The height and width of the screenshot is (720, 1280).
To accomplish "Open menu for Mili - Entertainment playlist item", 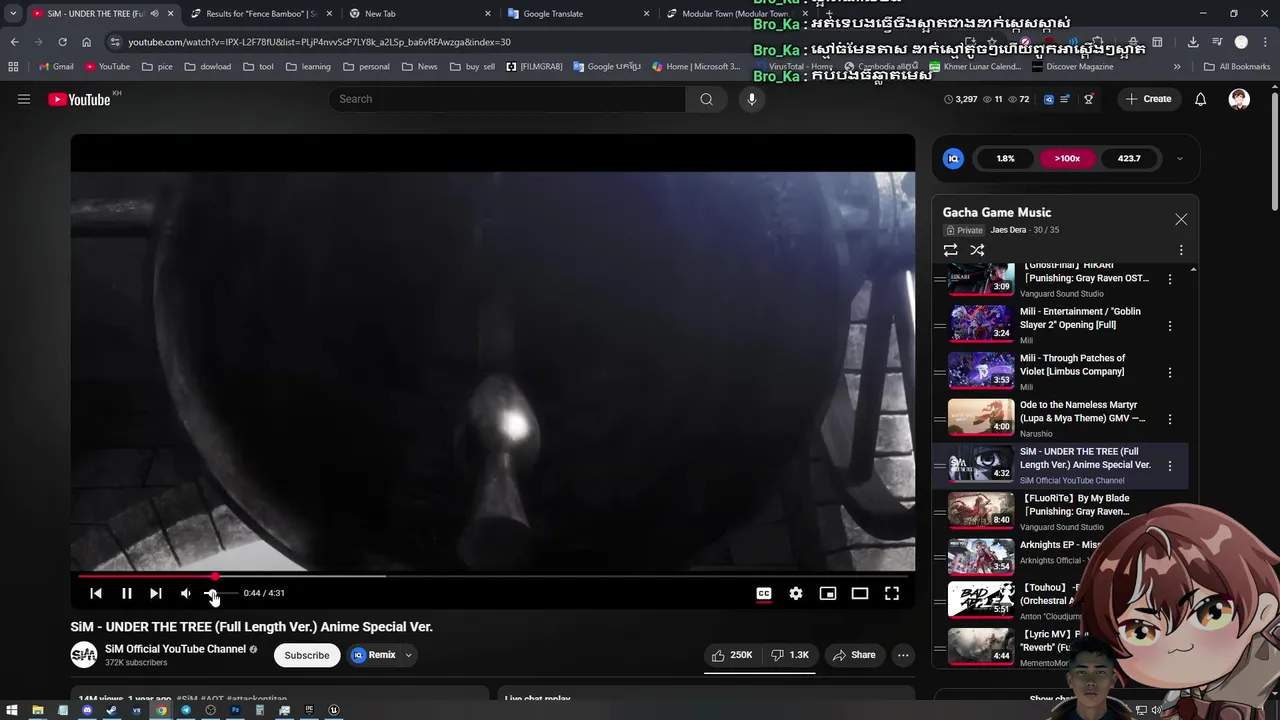I will point(1170,325).
